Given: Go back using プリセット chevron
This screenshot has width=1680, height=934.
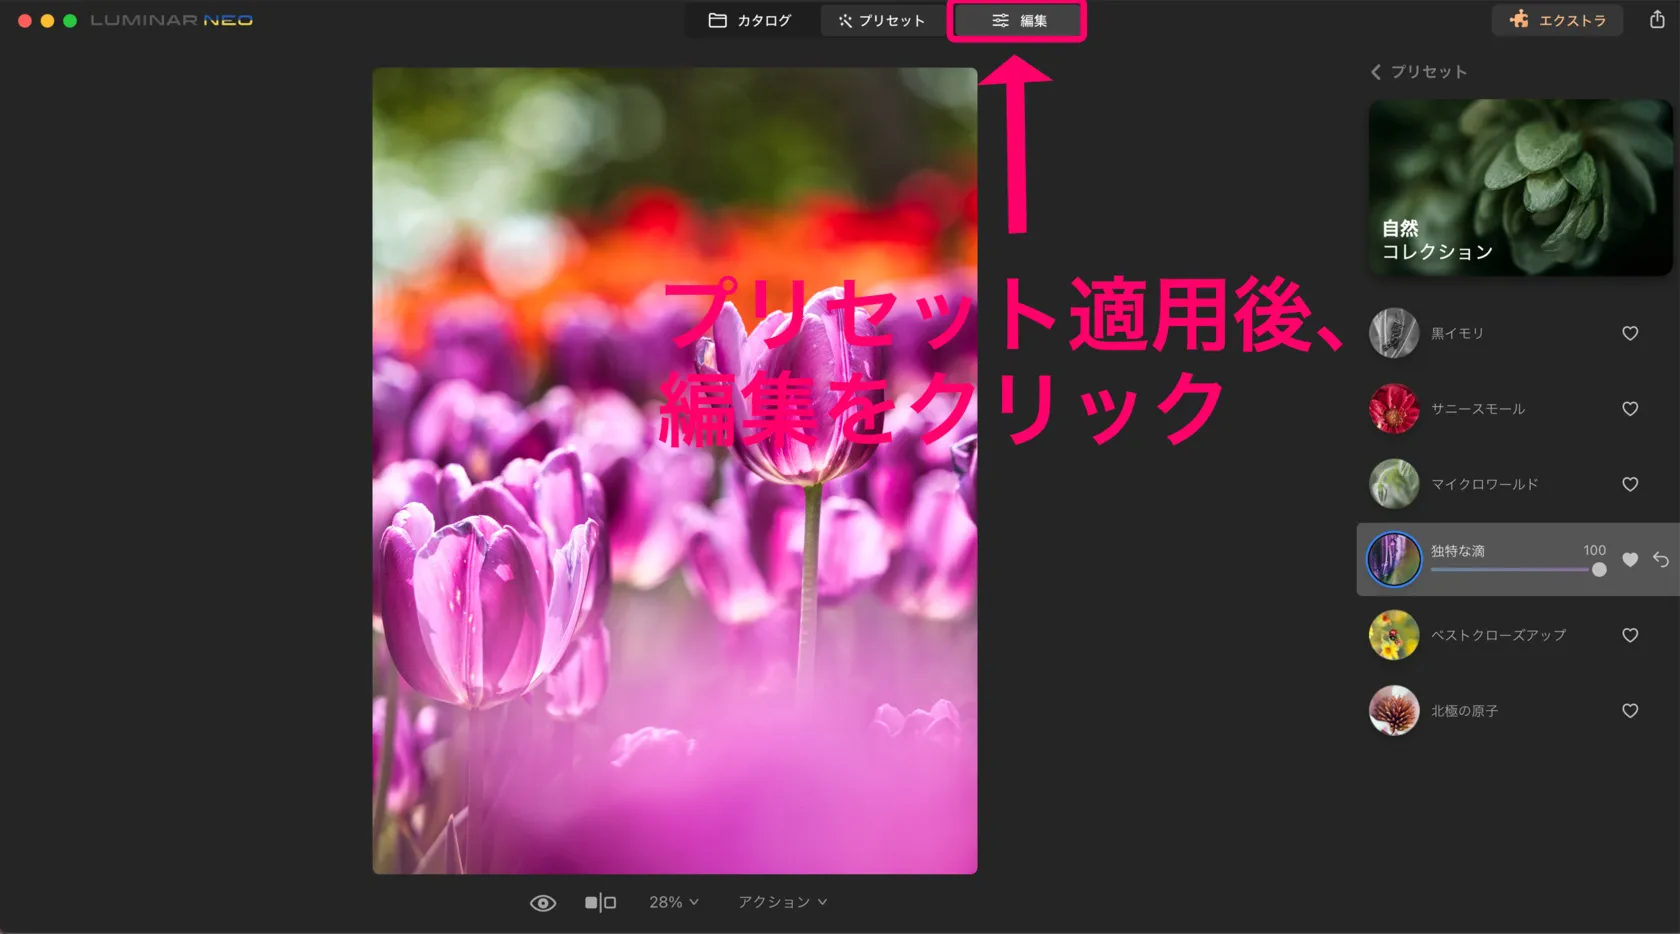Looking at the screenshot, I should tap(1377, 72).
